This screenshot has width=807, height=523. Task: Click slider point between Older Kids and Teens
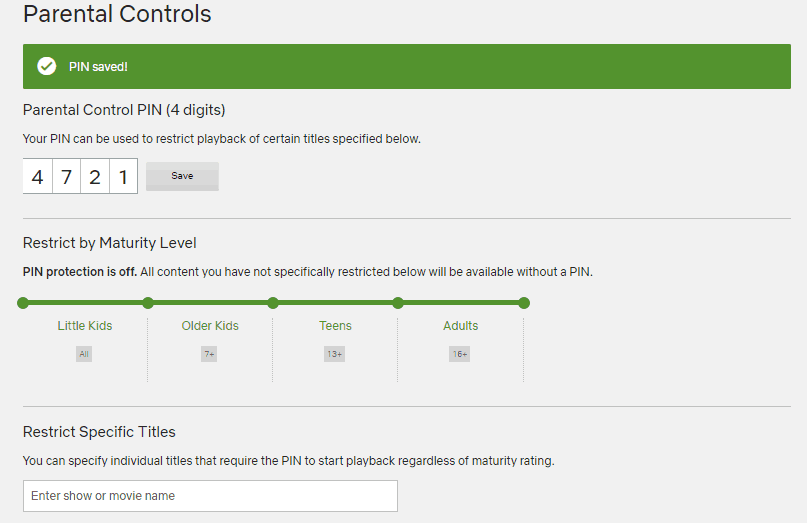pos(273,303)
